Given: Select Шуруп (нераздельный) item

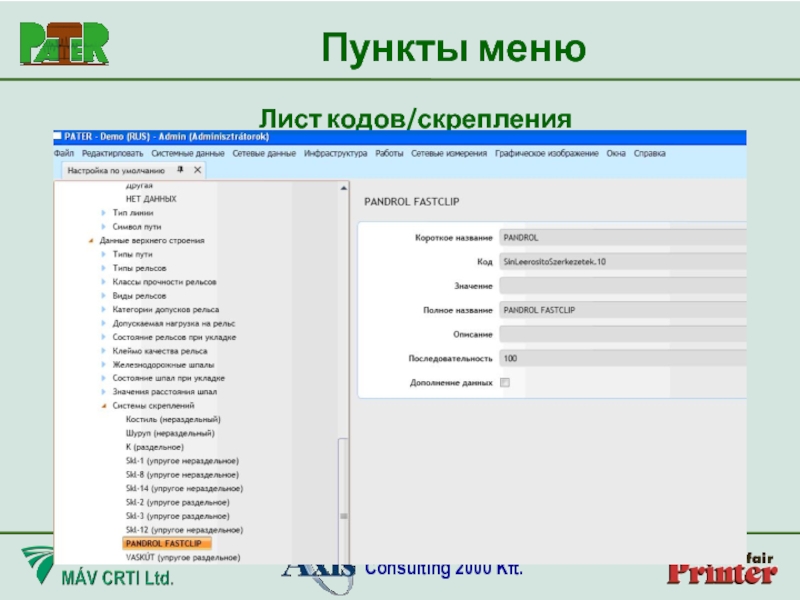Looking at the screenshot, I should click(170, 433).
